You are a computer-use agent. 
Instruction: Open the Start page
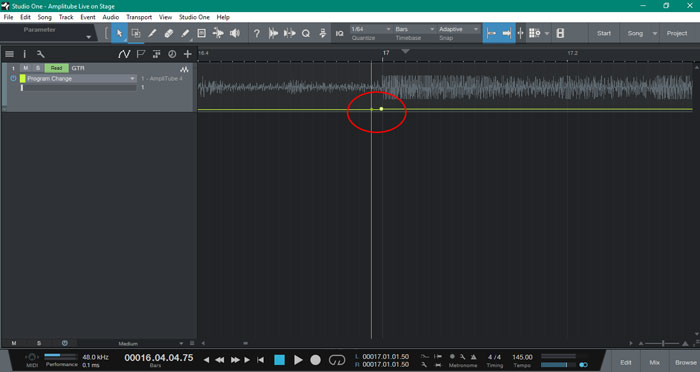pos(604,33)
